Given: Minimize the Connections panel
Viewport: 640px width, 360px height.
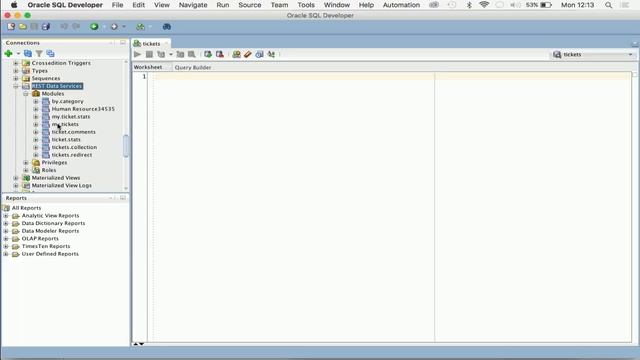Looking at the screenshot, I should click(x=111, y=42).
